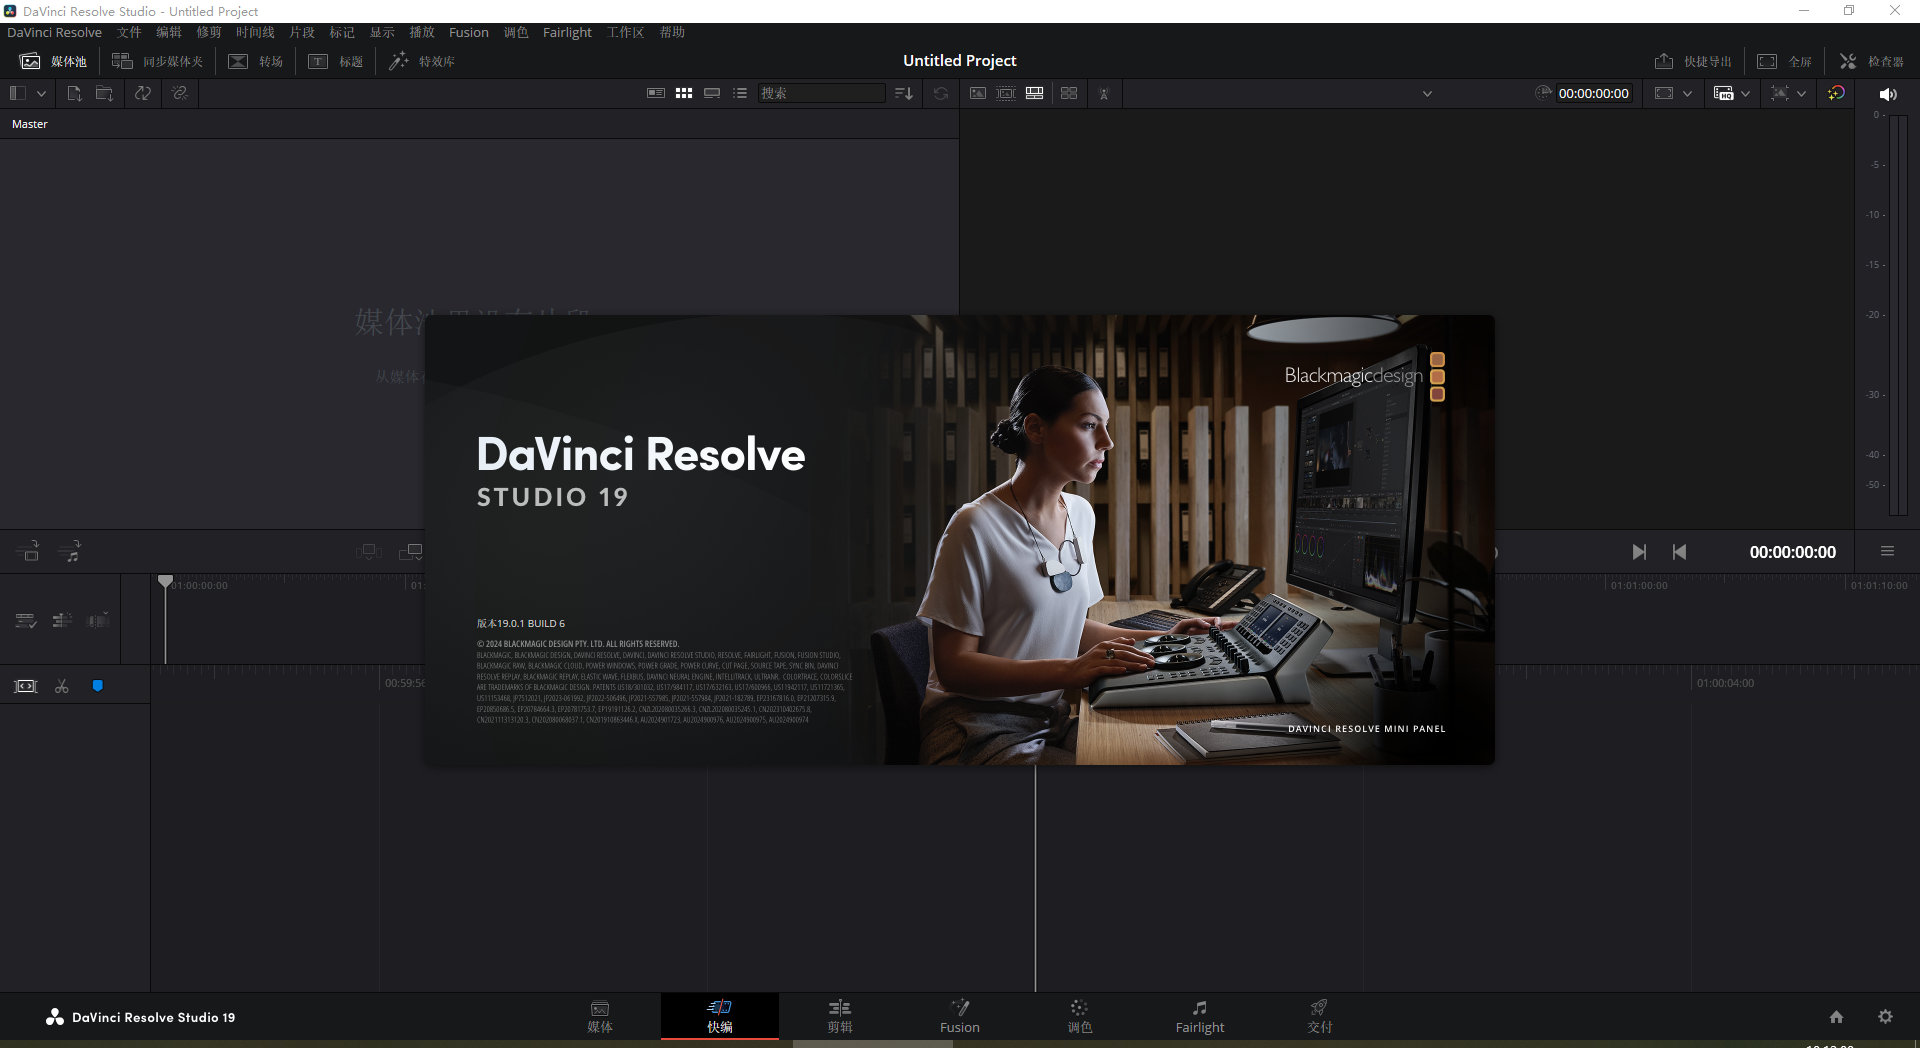Open project manager via home icon
Screen dimensions: 1920x1048
pos(1836,1017)
